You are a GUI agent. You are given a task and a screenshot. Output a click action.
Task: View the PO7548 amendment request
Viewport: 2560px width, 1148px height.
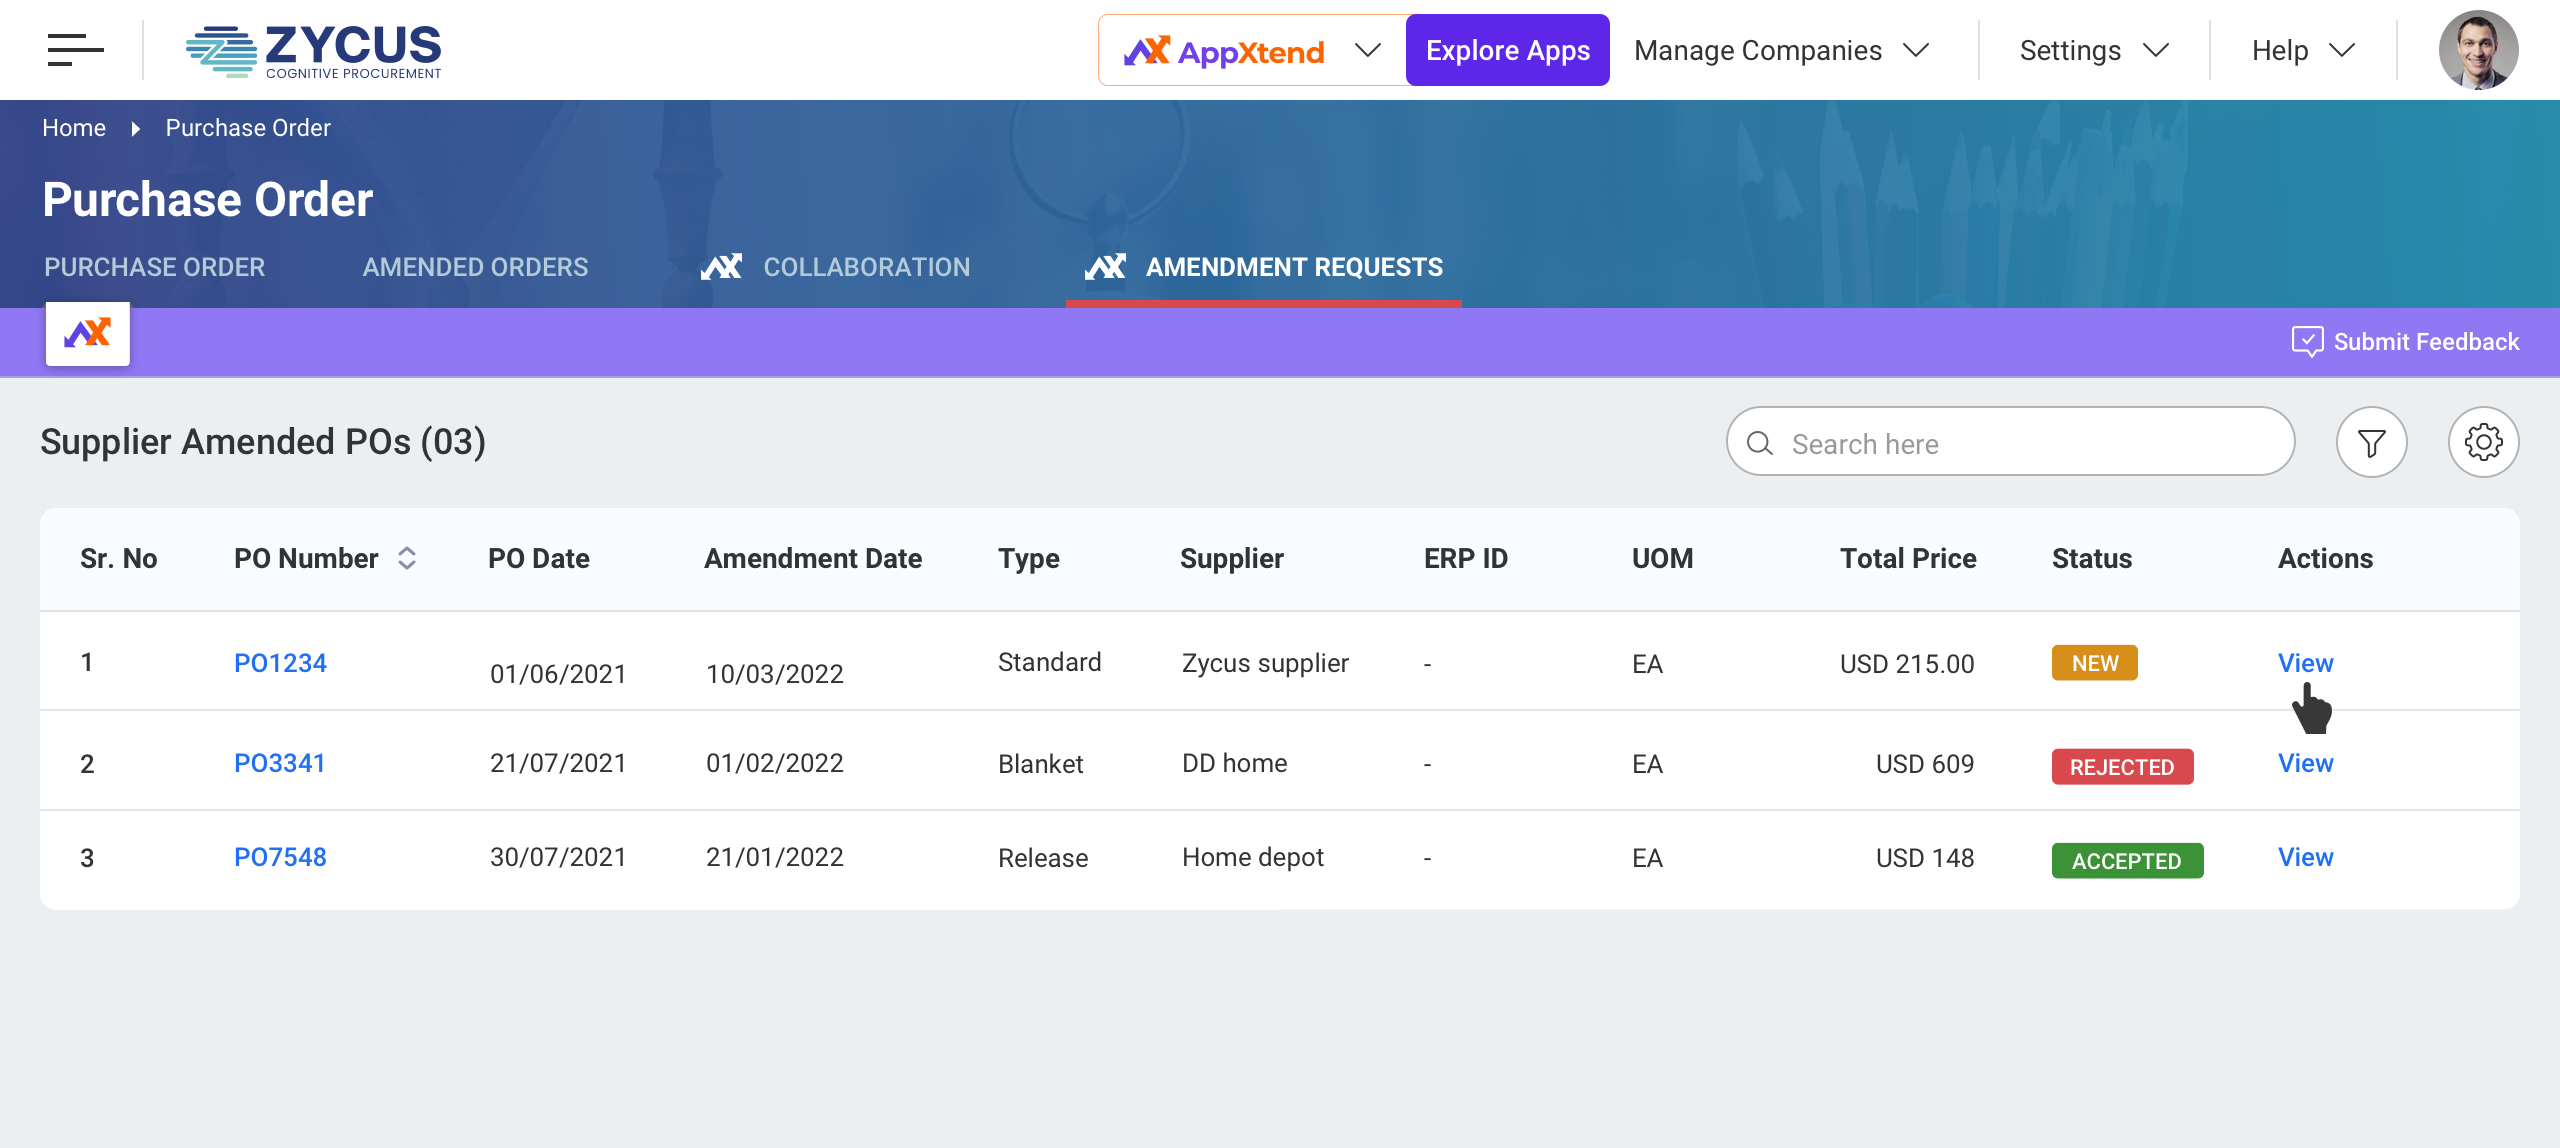click(x=2305, y=857)
